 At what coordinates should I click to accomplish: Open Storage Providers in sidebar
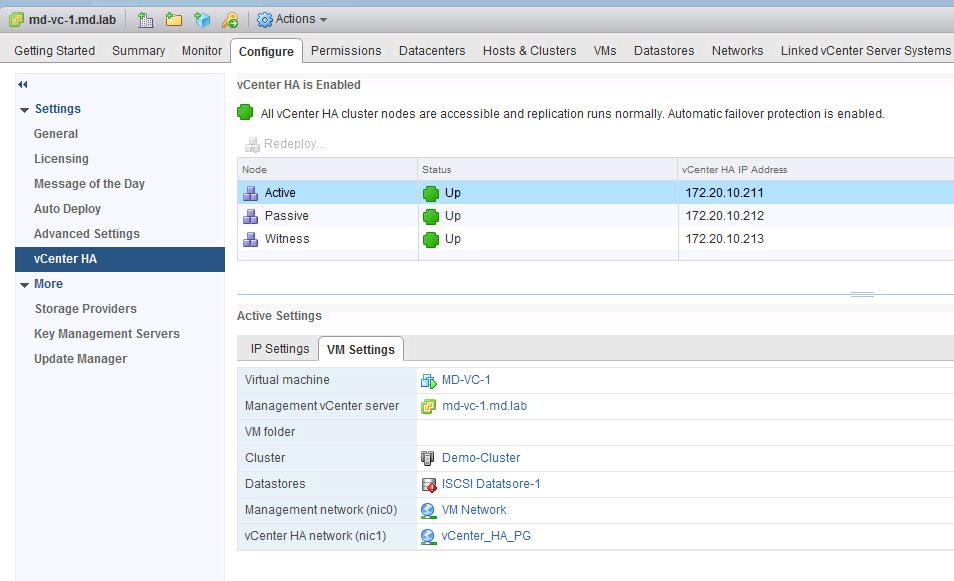coord(86,308)
